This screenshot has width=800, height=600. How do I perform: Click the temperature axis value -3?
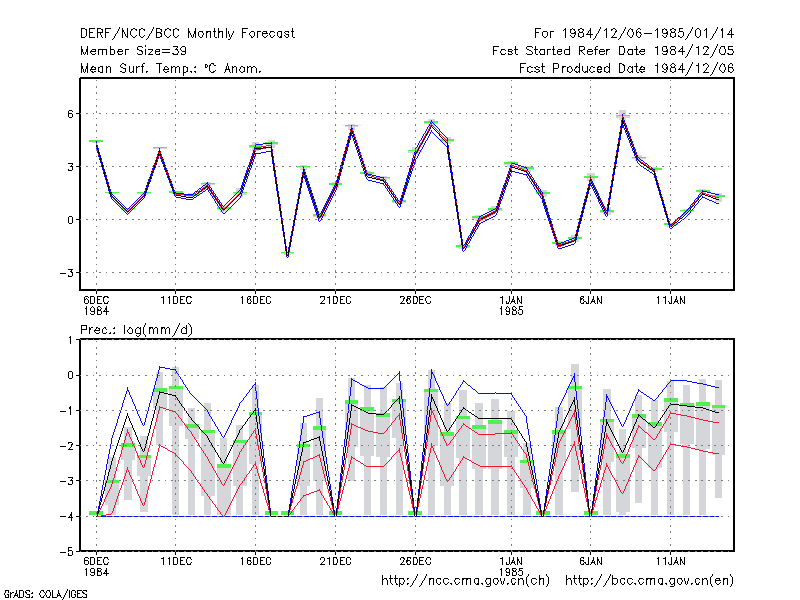(67, 273)
